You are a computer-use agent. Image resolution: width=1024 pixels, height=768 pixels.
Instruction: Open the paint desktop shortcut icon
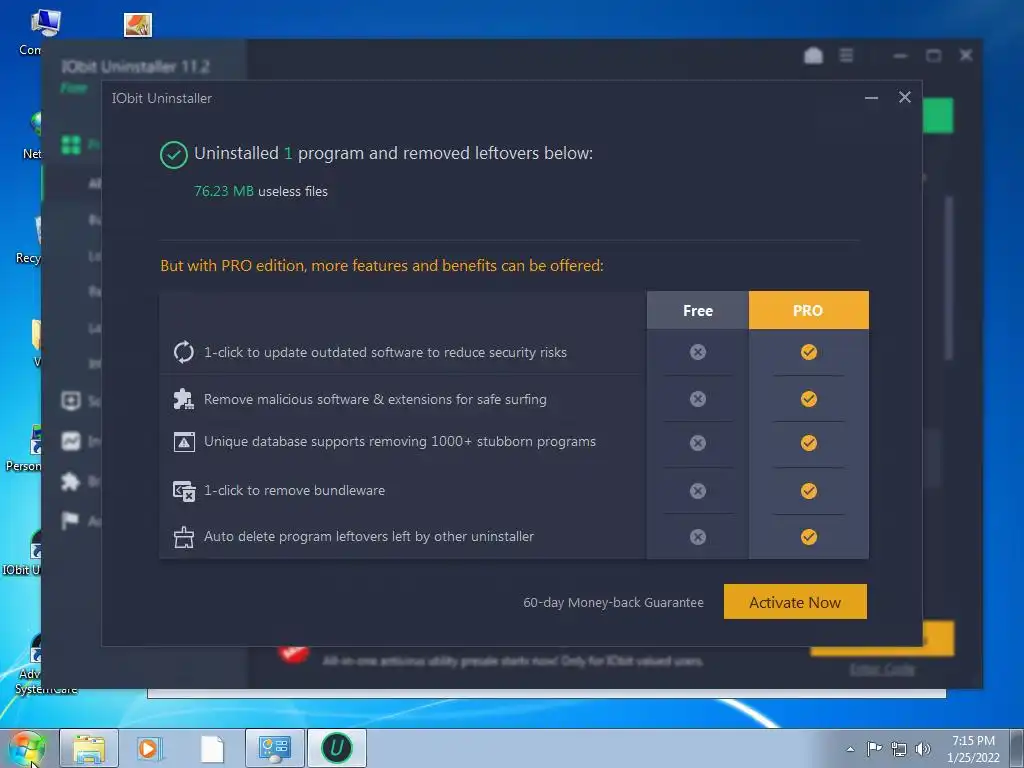pos(138,25)
